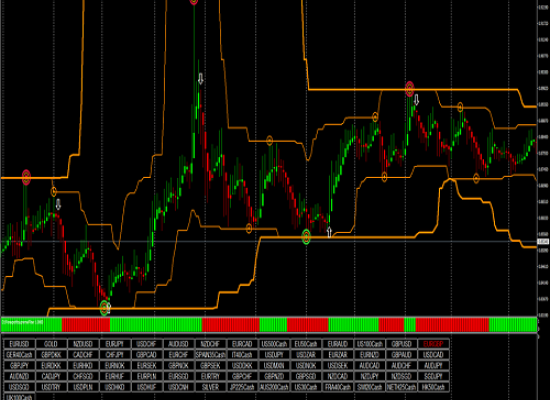
Task: Click the white down arrow on the left chart side
Action: pyautogui.click(x=58, y=204)
